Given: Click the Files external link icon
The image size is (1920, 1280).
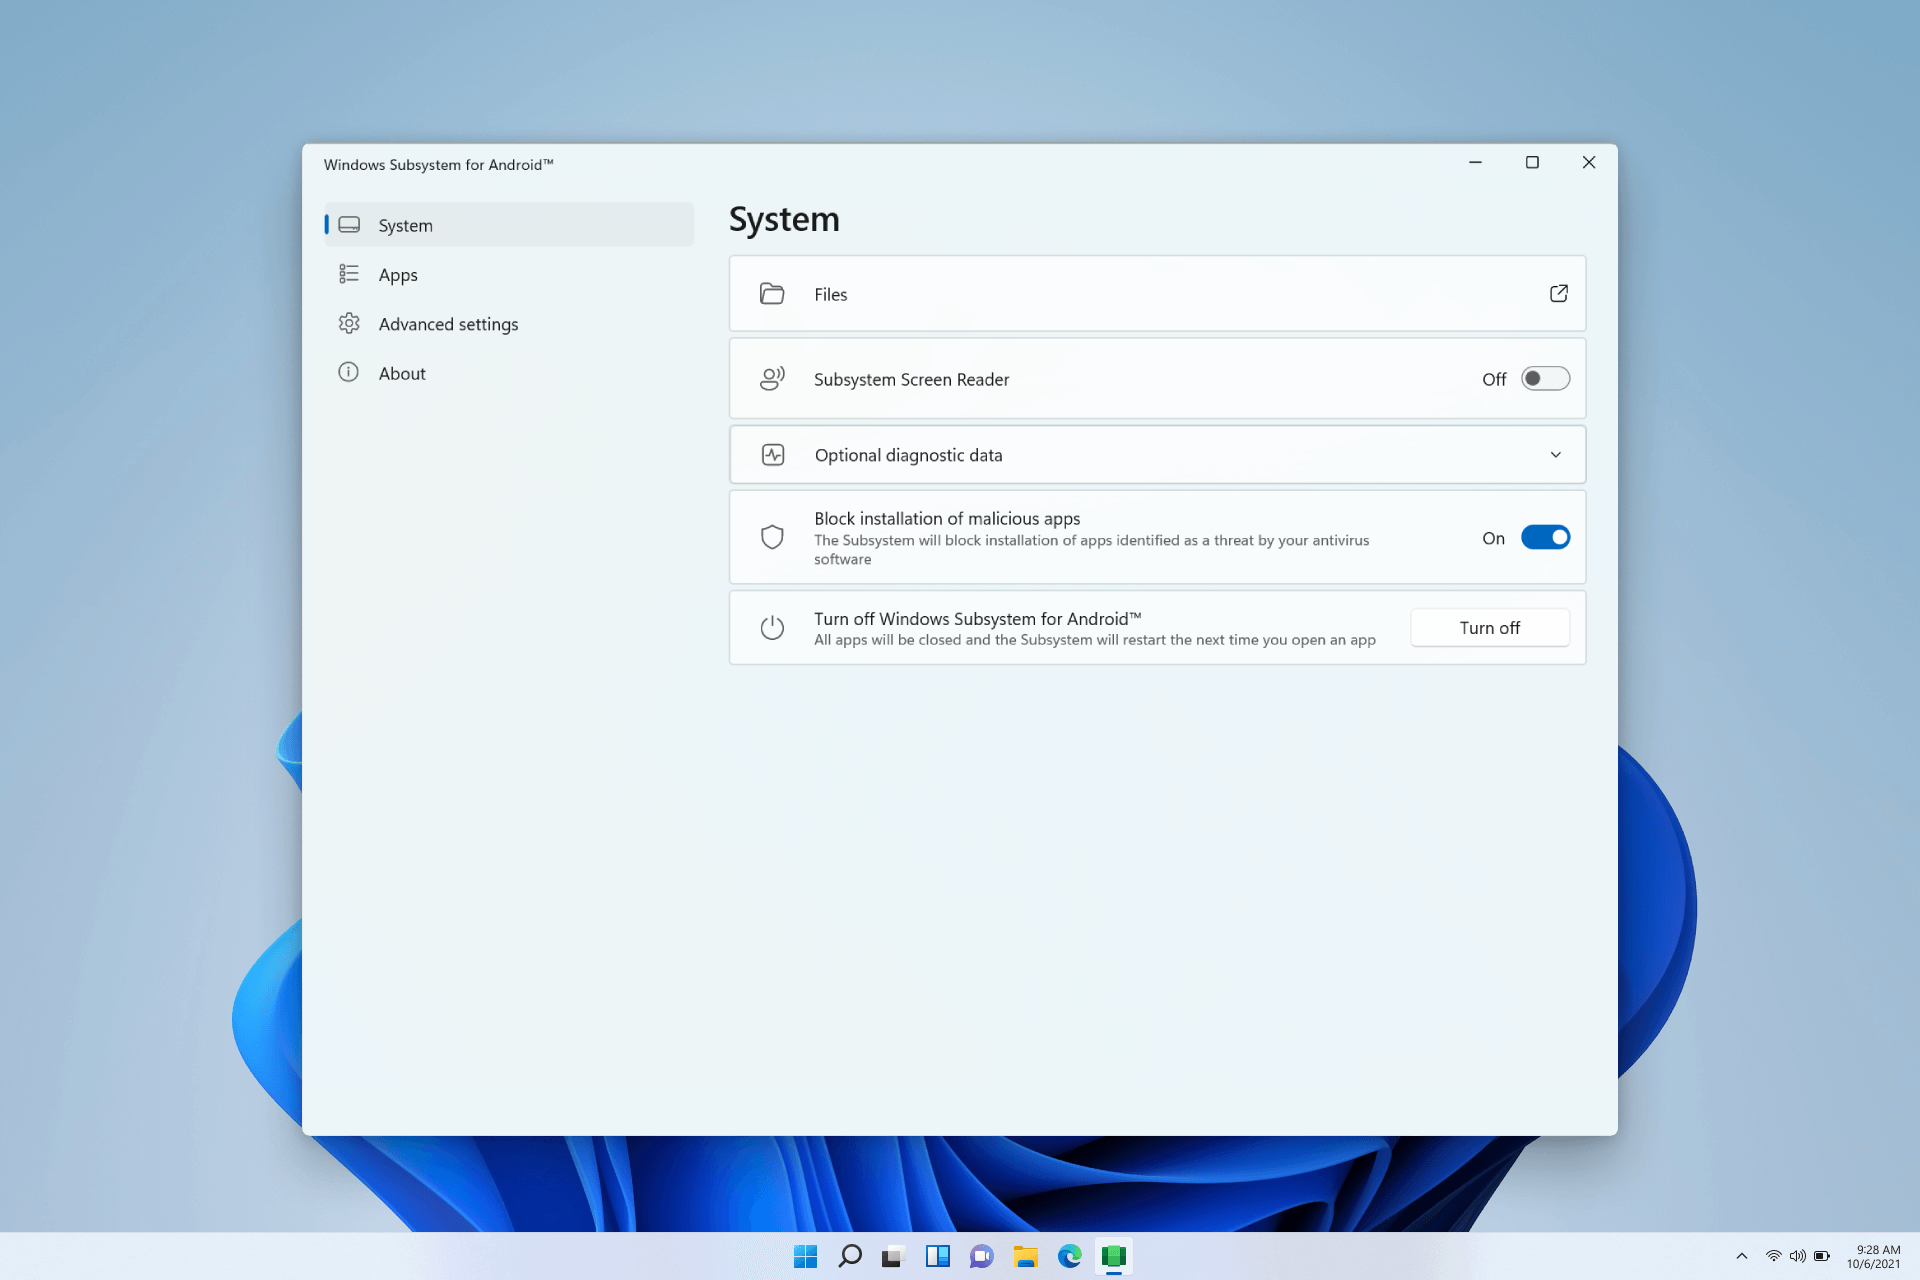Looking at the screenshot, I should 1559,293.
